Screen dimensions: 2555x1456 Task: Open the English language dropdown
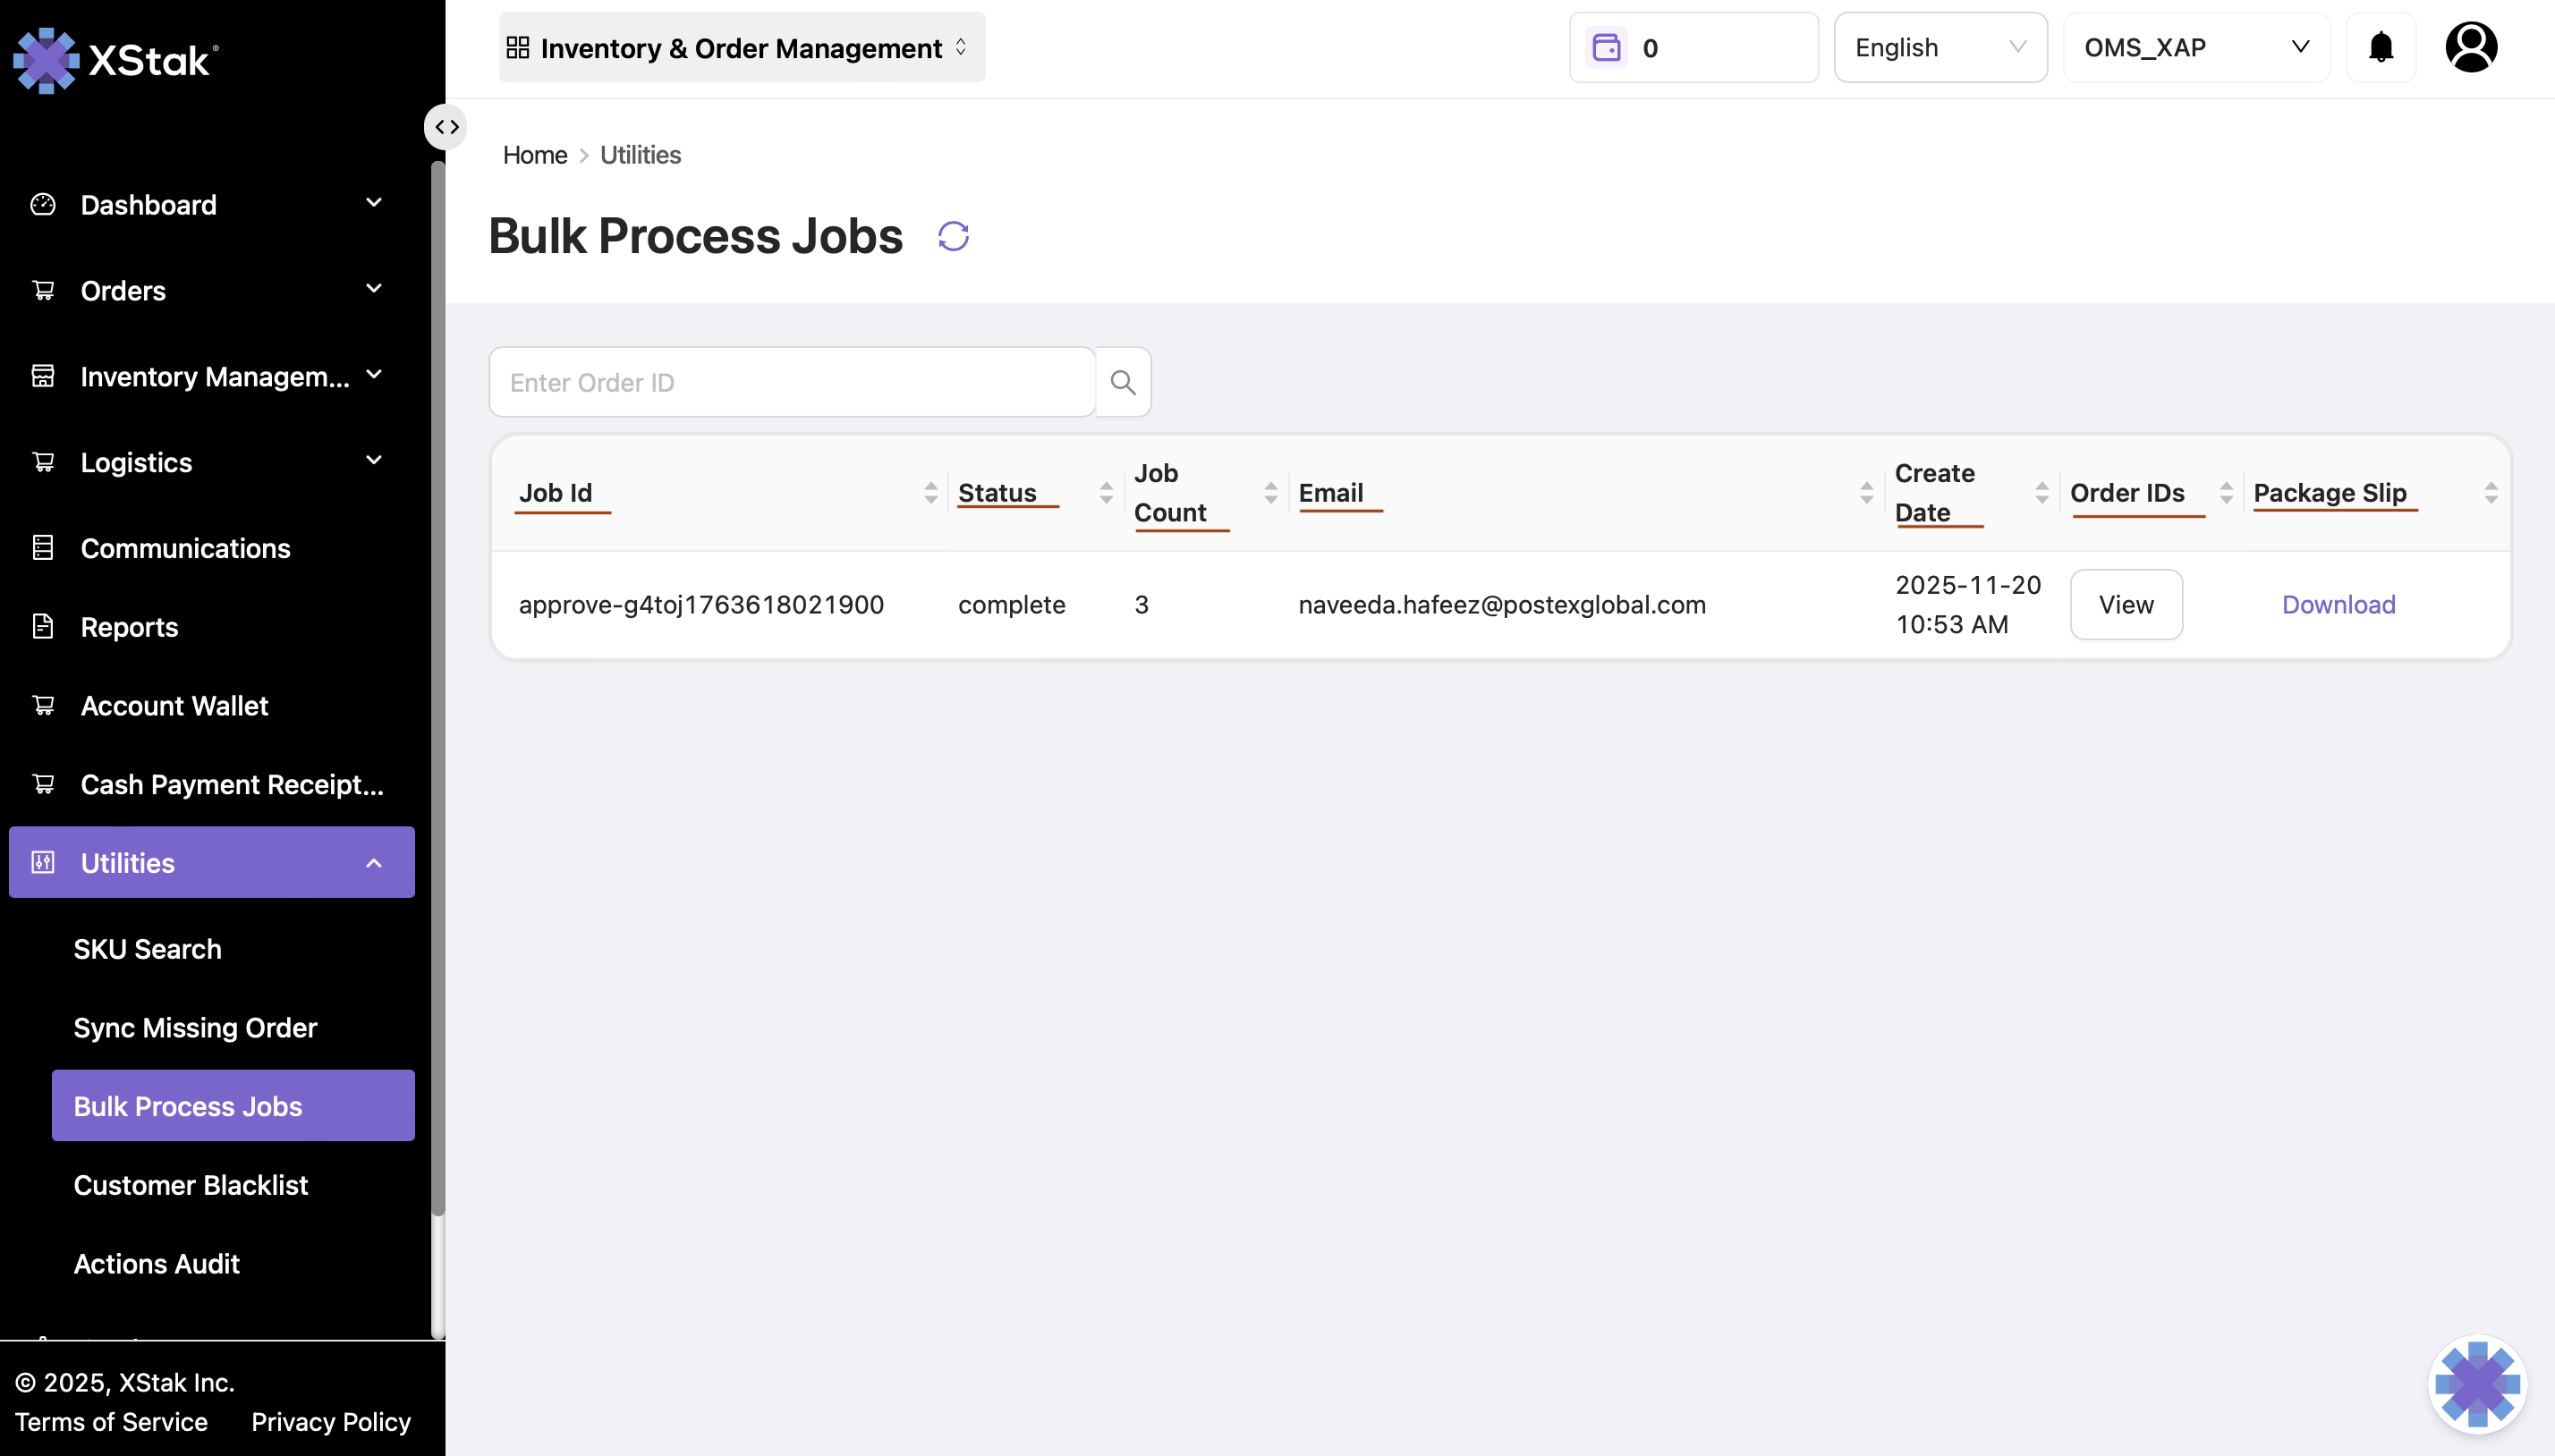(x=1939, y=47)
